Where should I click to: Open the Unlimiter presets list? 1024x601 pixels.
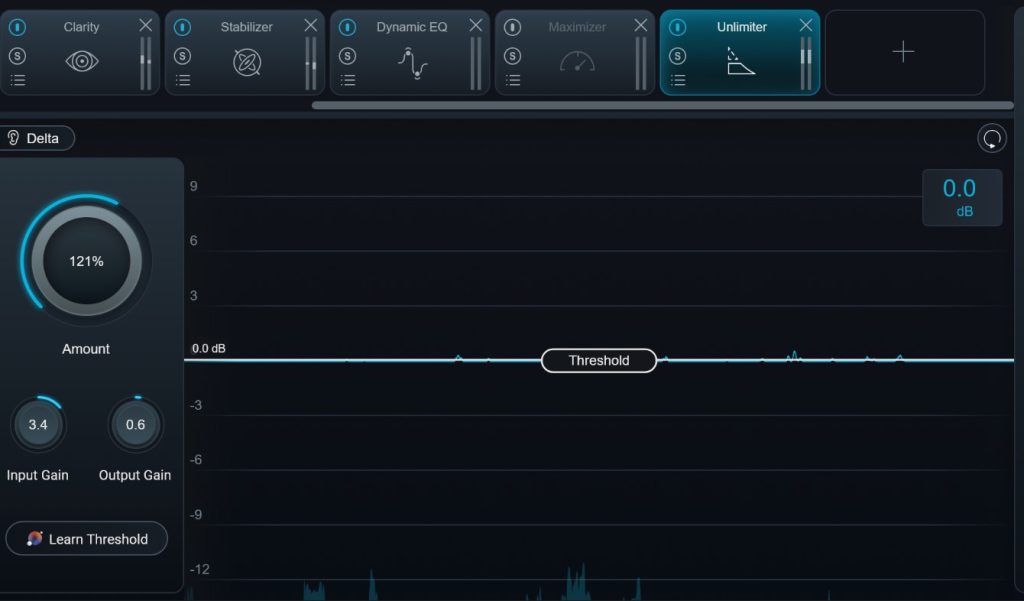coord(678,81)
